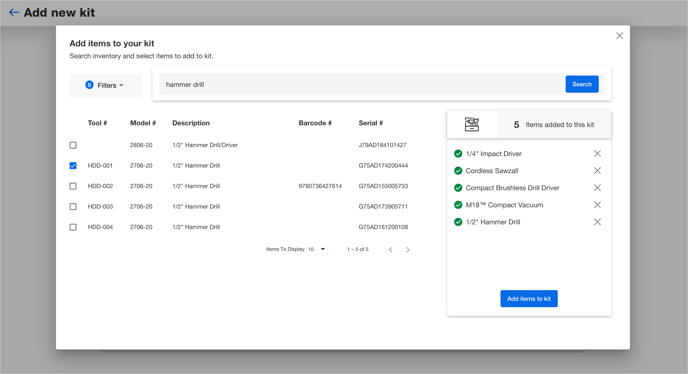Click the Add new kit page title

[59, 13]
